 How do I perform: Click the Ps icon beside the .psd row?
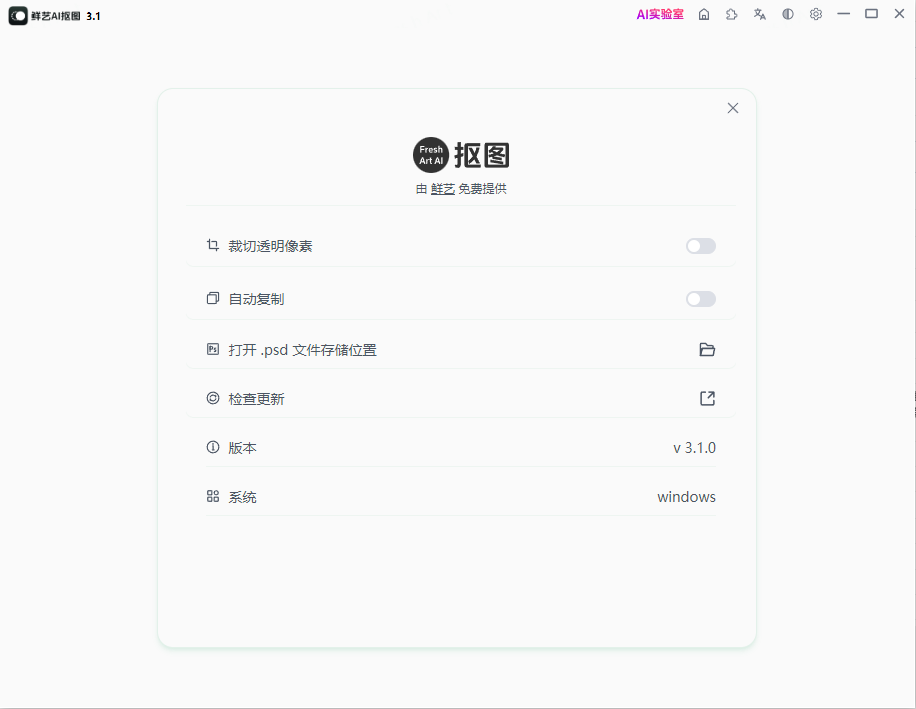tap(212, 349)
